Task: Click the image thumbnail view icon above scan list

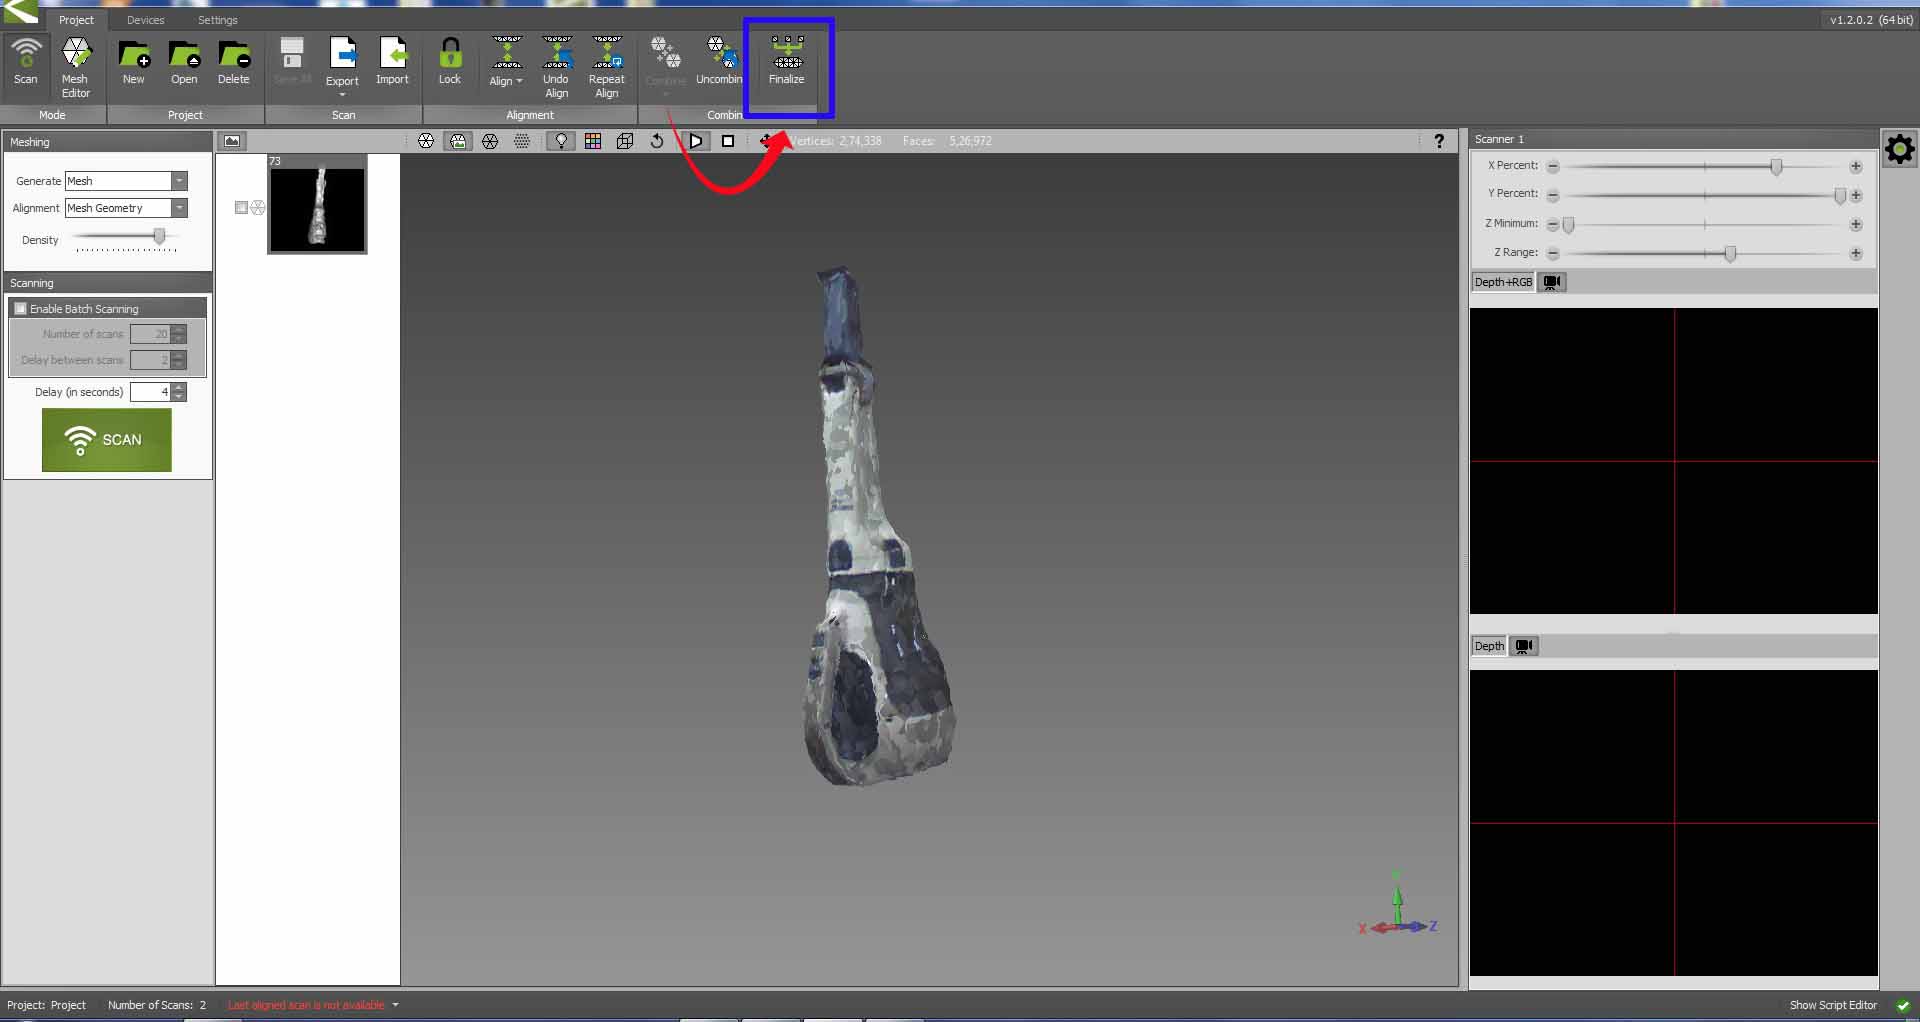Action: coord(232,141)
